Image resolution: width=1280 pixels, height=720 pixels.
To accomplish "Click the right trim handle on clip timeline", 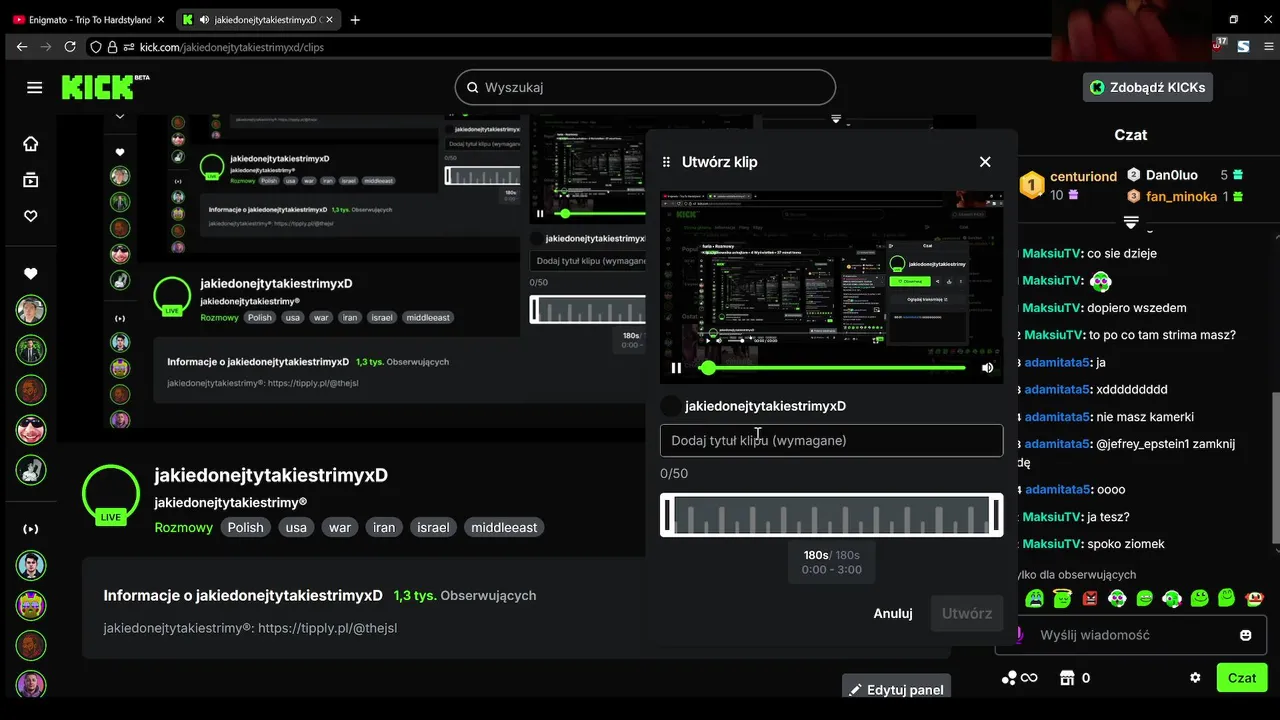I will (x=996, y=515).
